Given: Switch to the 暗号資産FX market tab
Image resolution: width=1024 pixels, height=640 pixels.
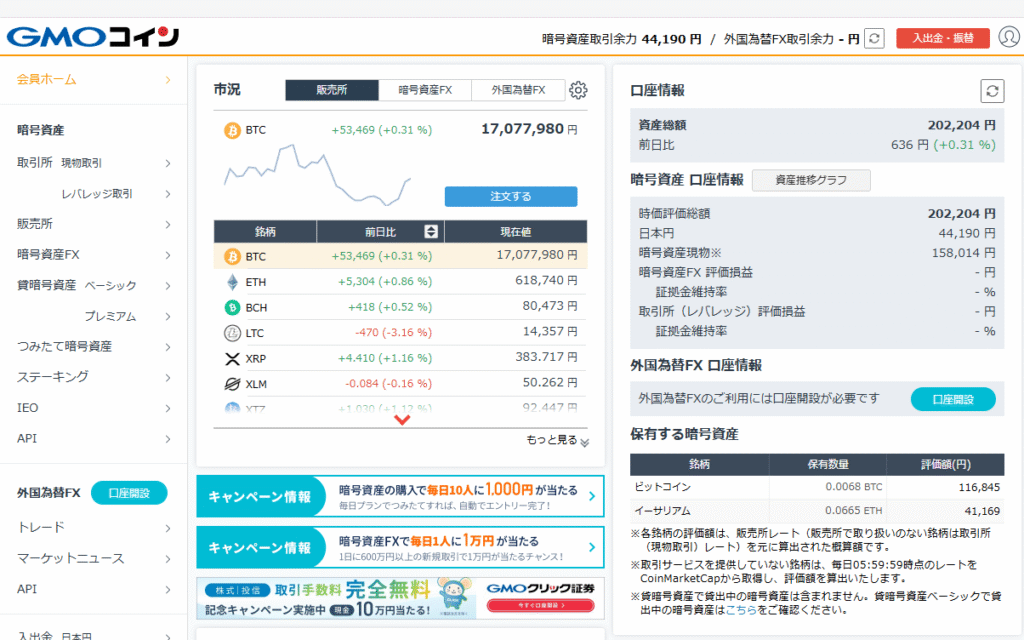Looking at the screenshot, I should click(x=425, y=90).
